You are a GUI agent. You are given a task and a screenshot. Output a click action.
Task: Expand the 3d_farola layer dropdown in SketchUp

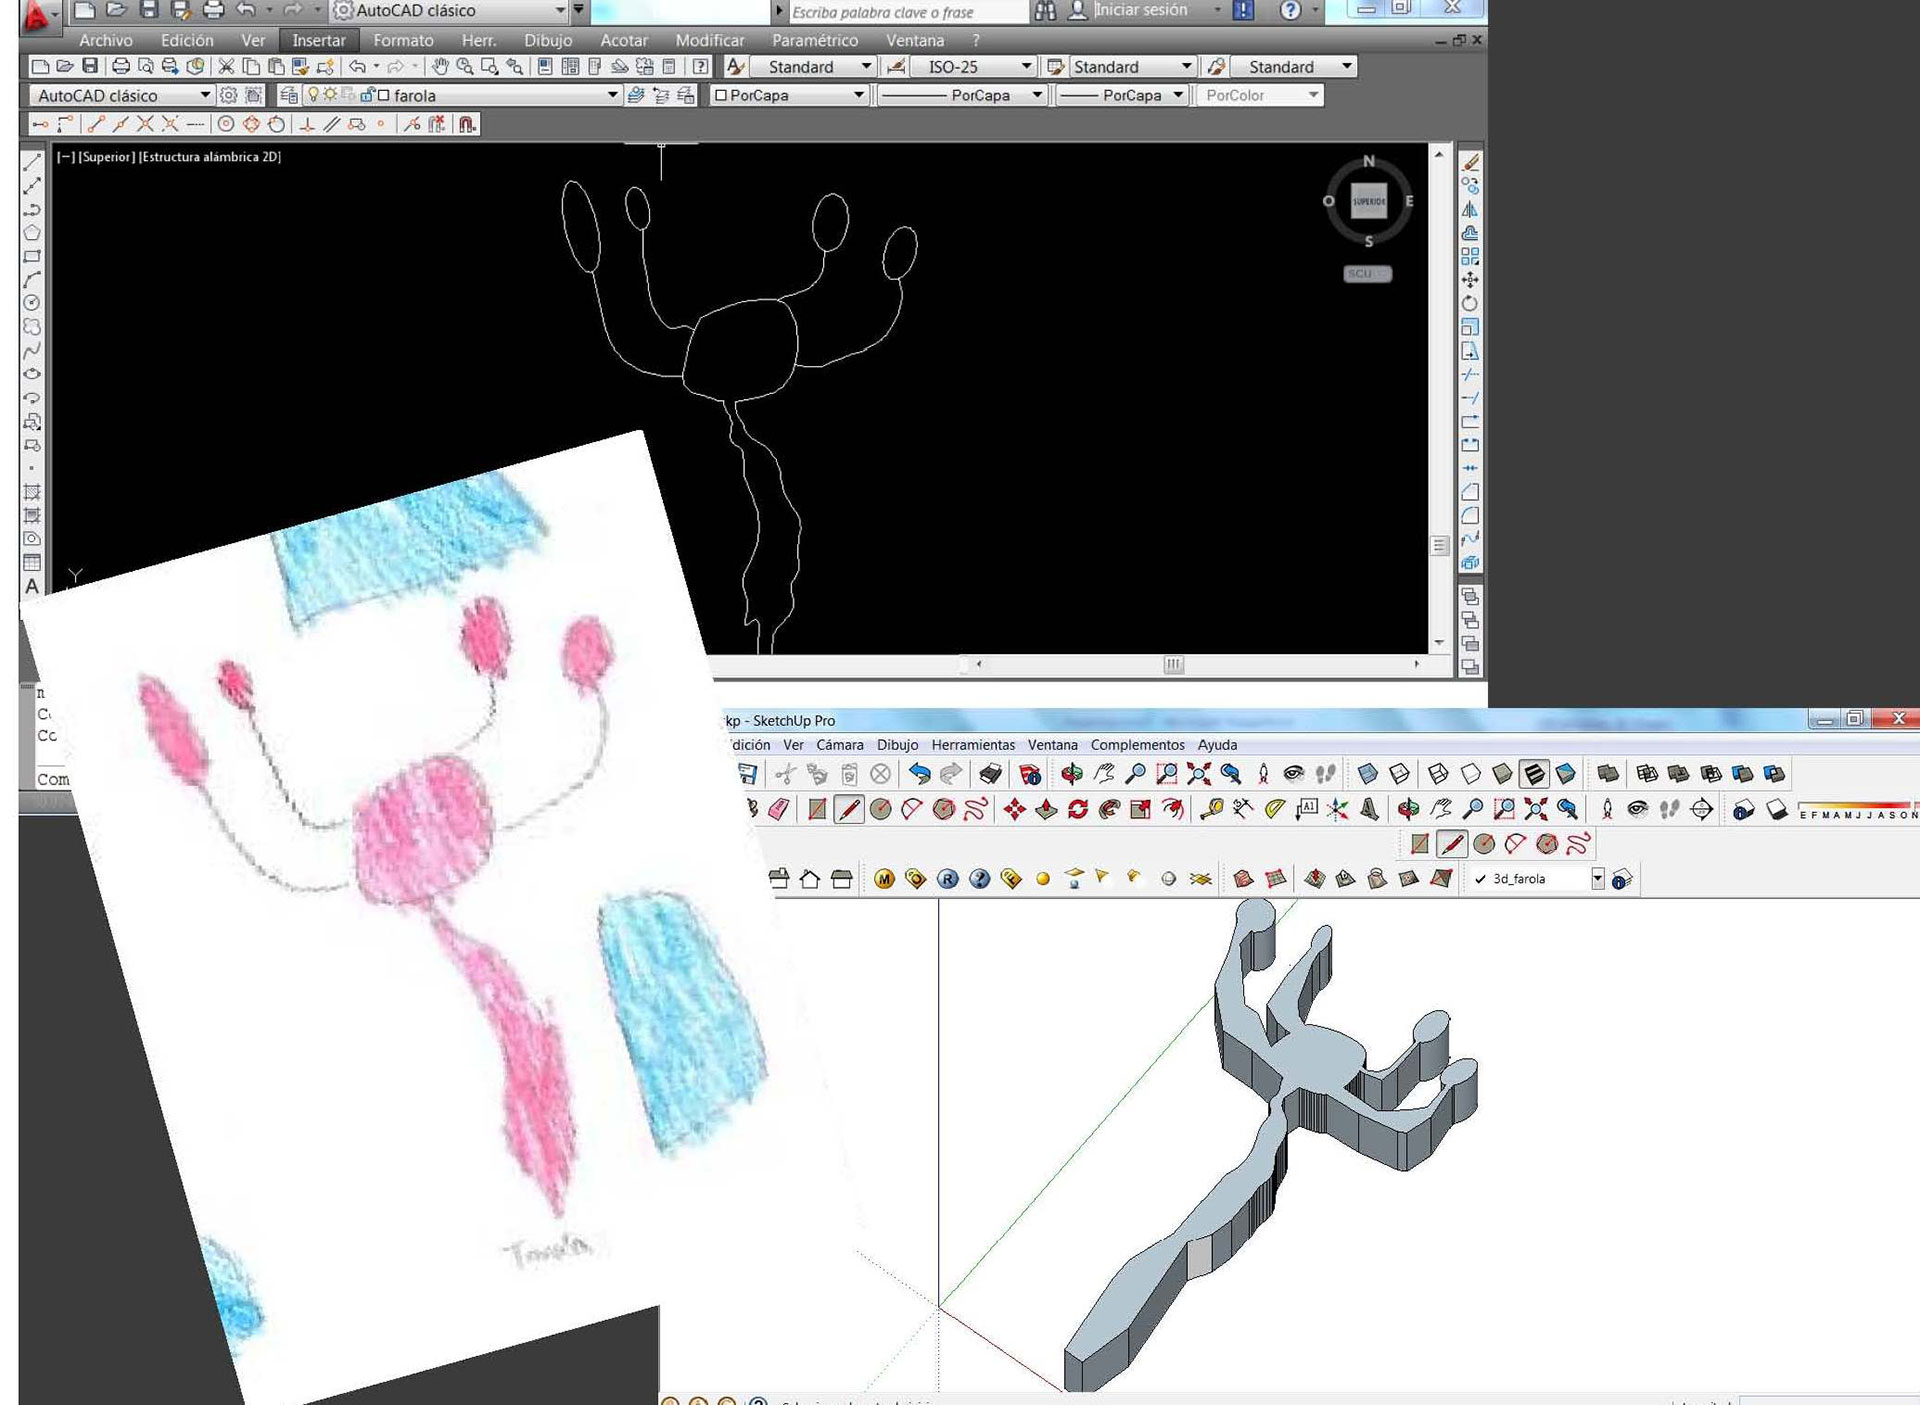1597,878
